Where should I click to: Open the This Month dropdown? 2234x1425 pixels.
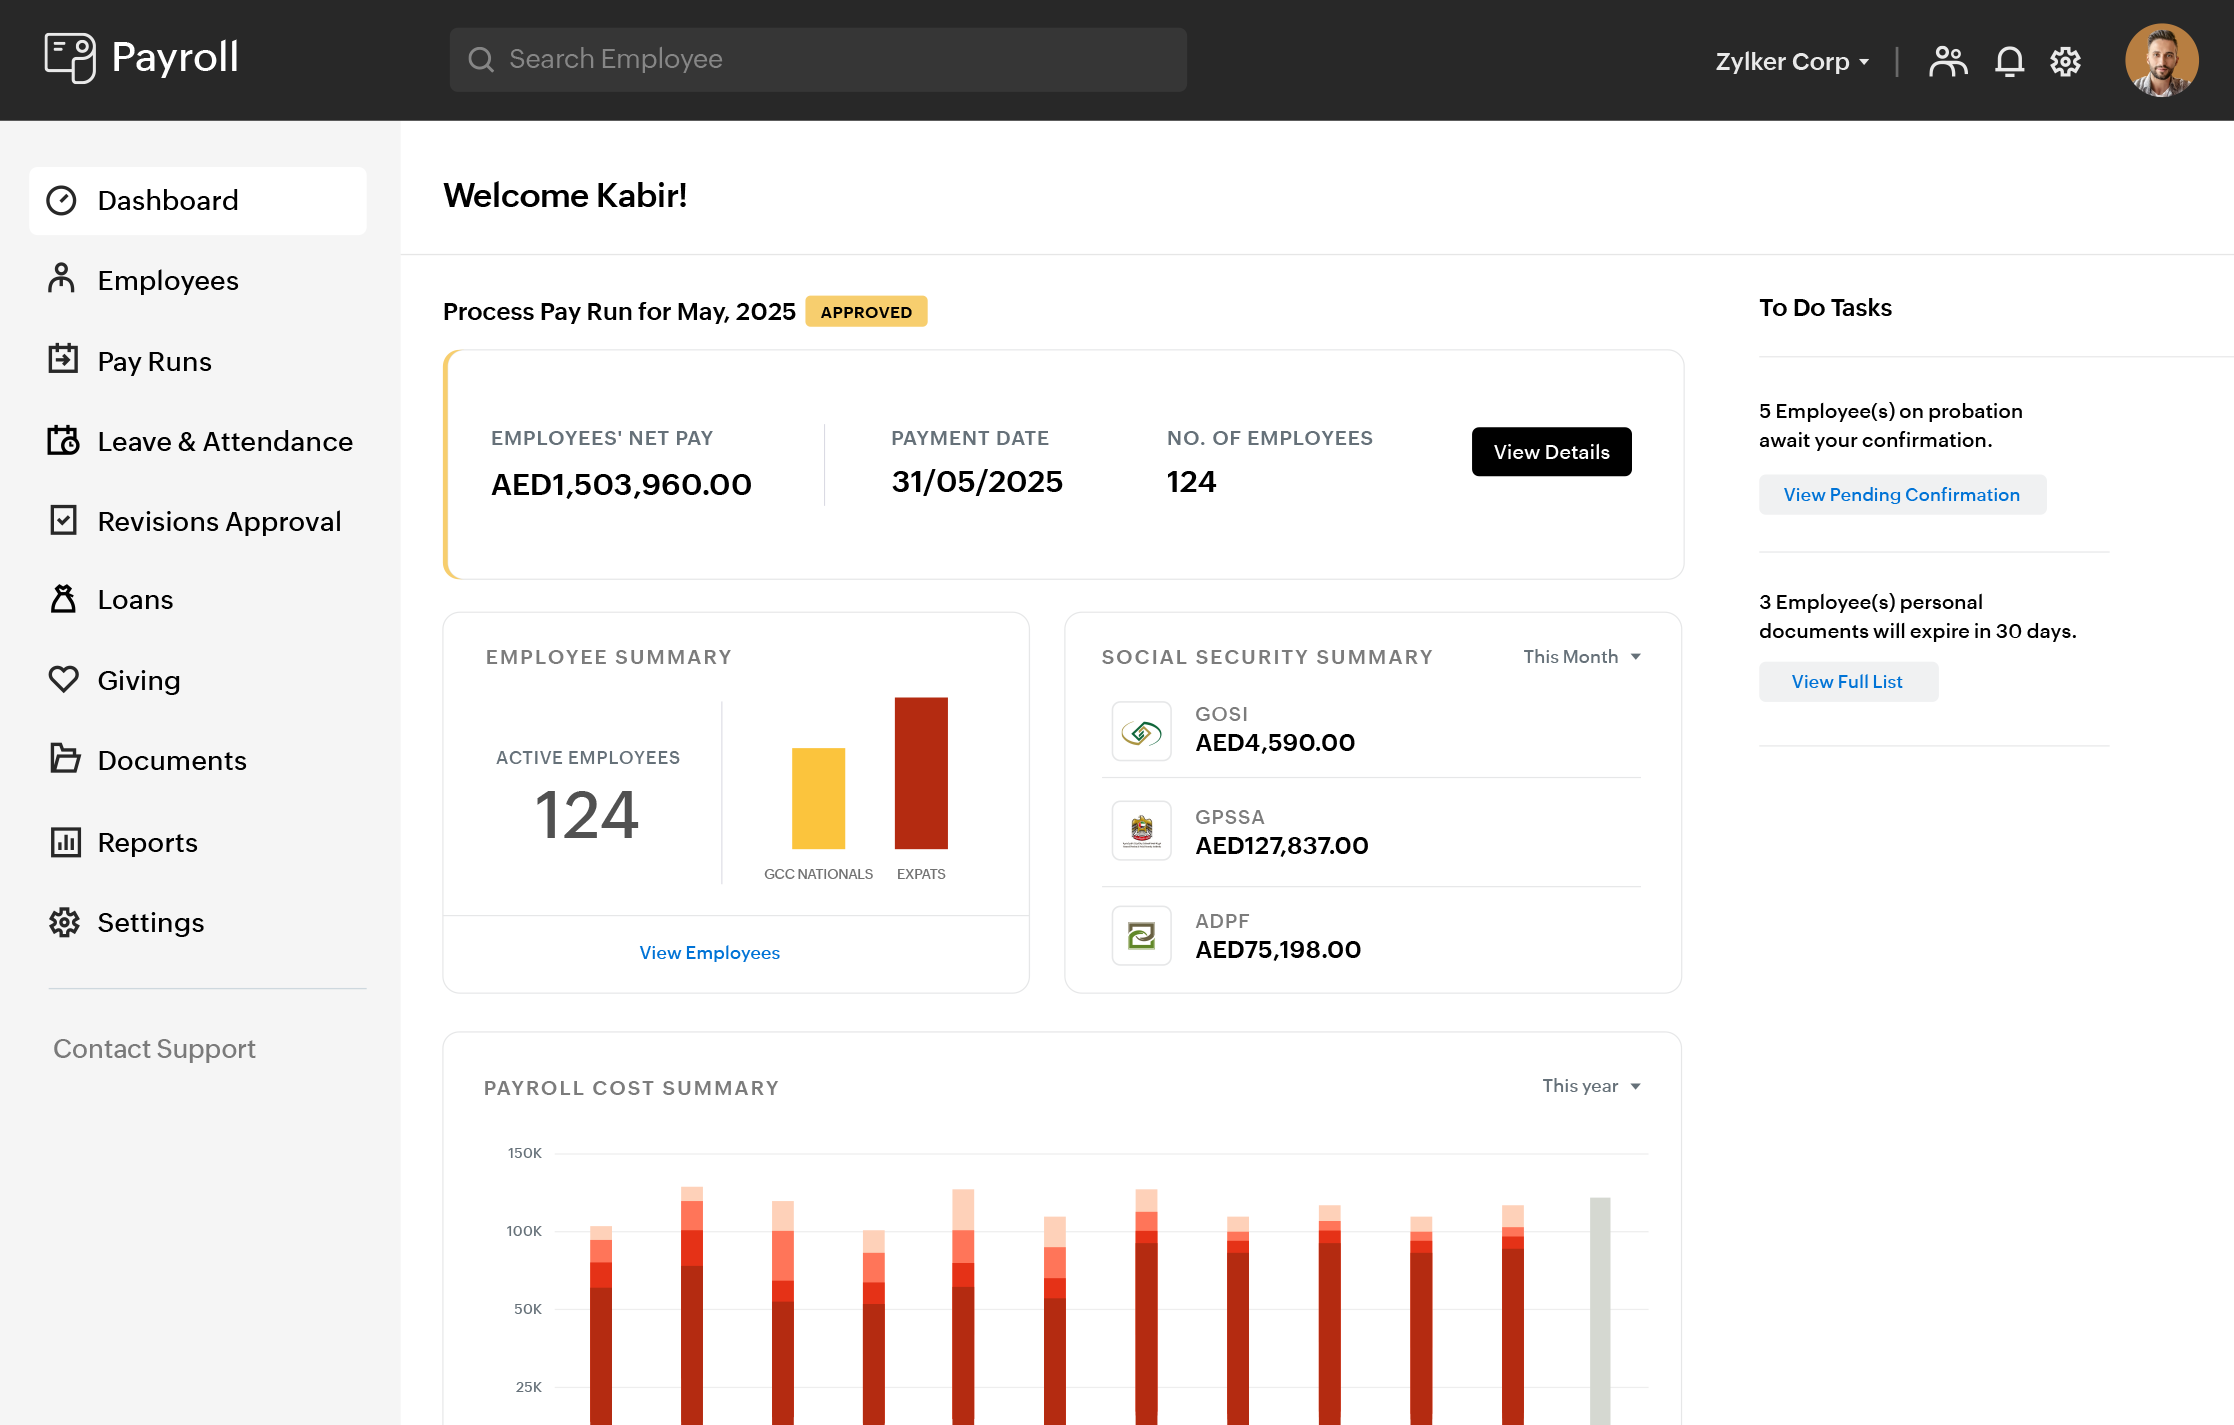(x=1581, y=657)
